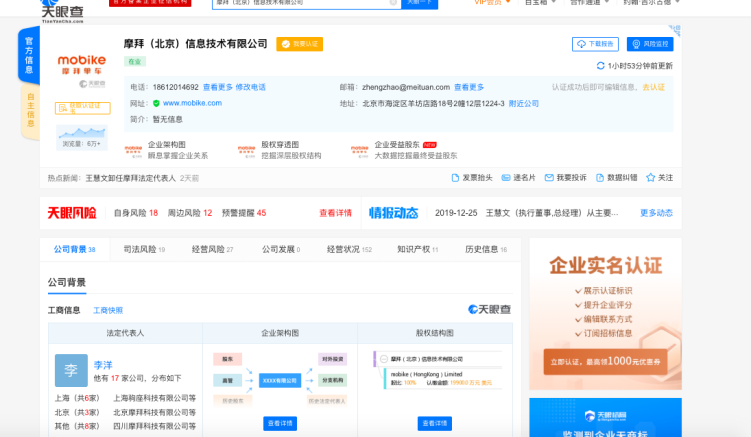Switch to 历史信息 tab
The height and width of the screenshot is (437, 751).
[x=486, y=249]
